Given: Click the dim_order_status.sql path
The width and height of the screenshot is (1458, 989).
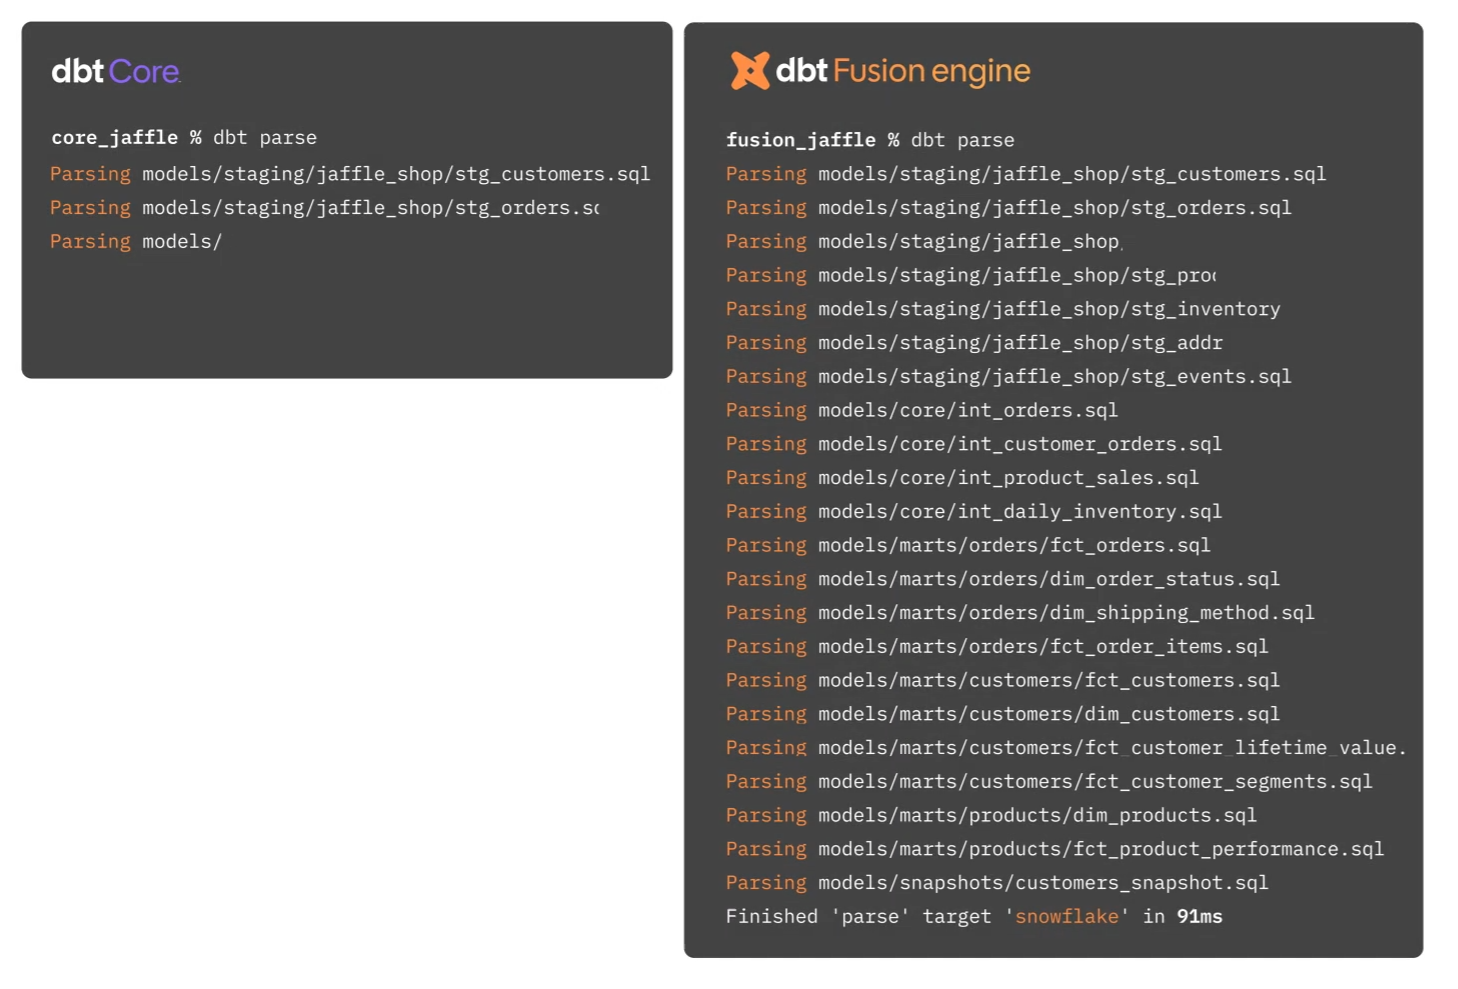Looking at the screenshot, I should click(1049, 579).
